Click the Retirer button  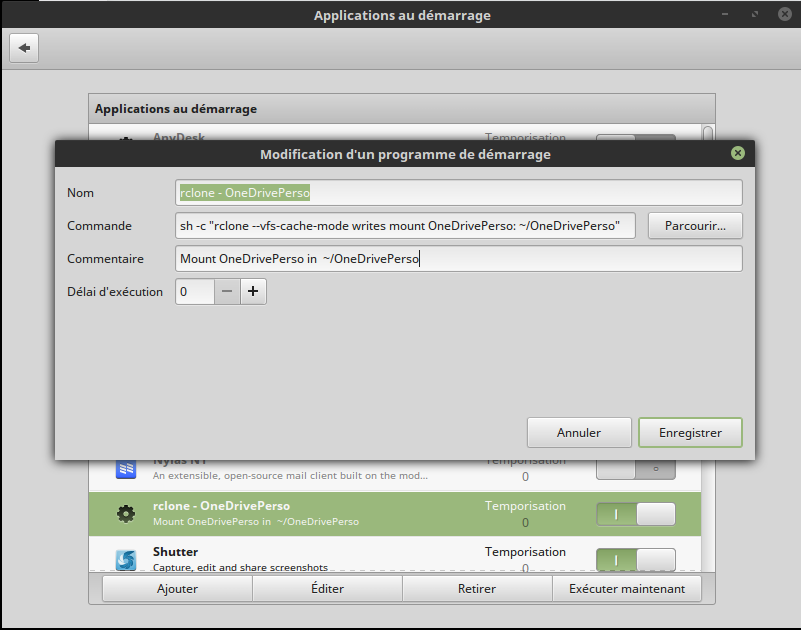coord(477,589)
